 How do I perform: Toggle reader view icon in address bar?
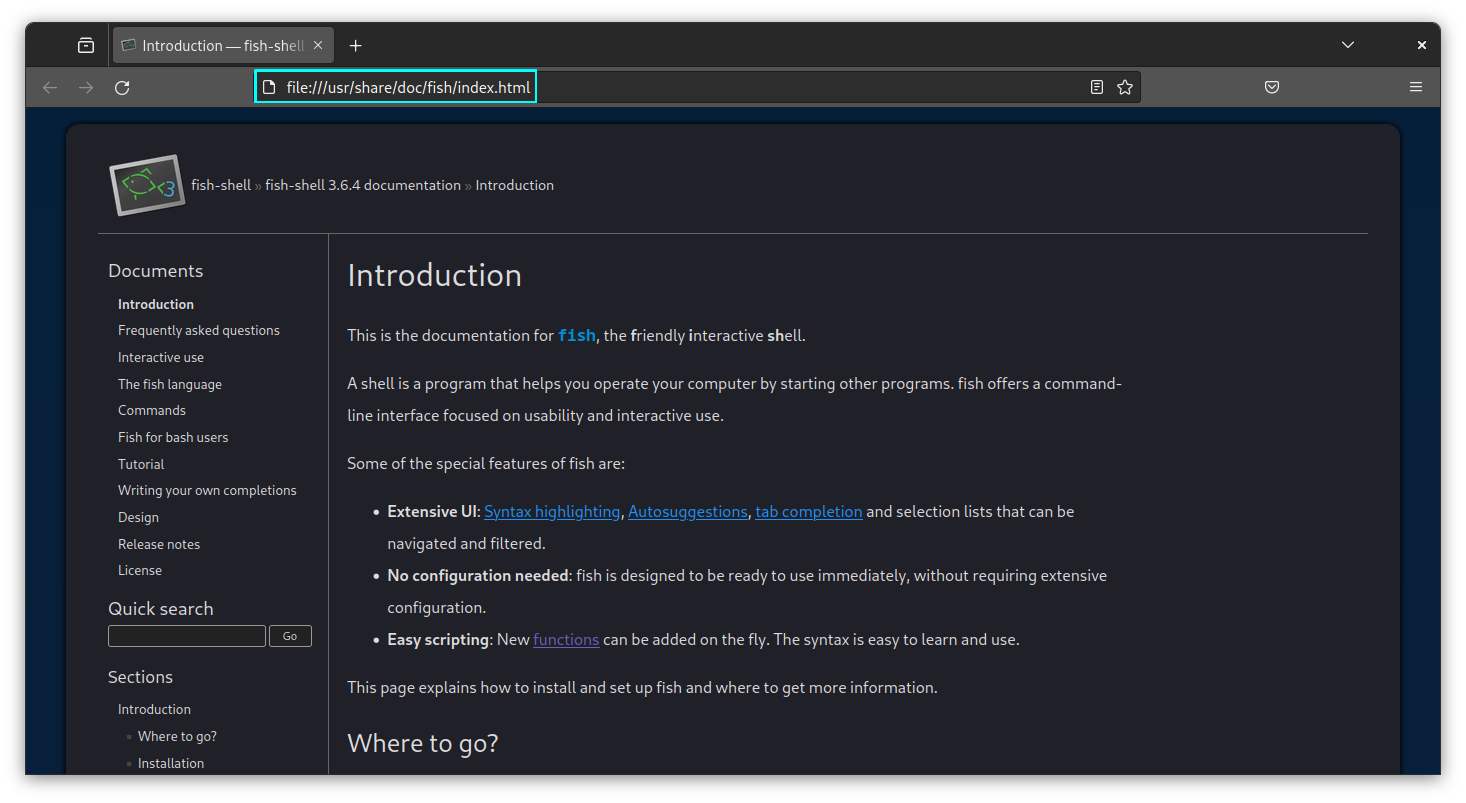[1097, 88]
